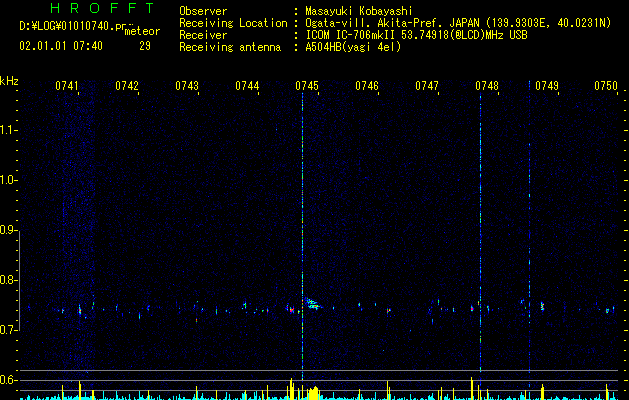Image resolution: width=629 pixels, height=400 pixels.
Task: Click the 0745 time marker
Action: click(307, 86)
